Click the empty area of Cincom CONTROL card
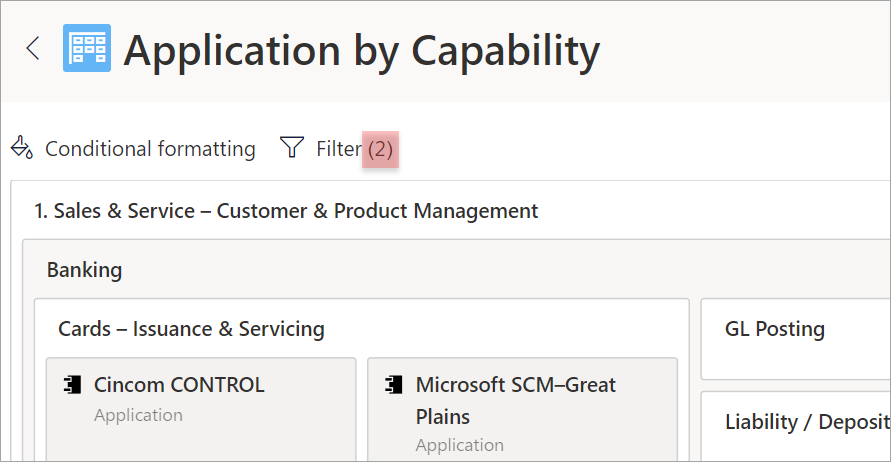 pyautogui.click(x=201, y=443)
